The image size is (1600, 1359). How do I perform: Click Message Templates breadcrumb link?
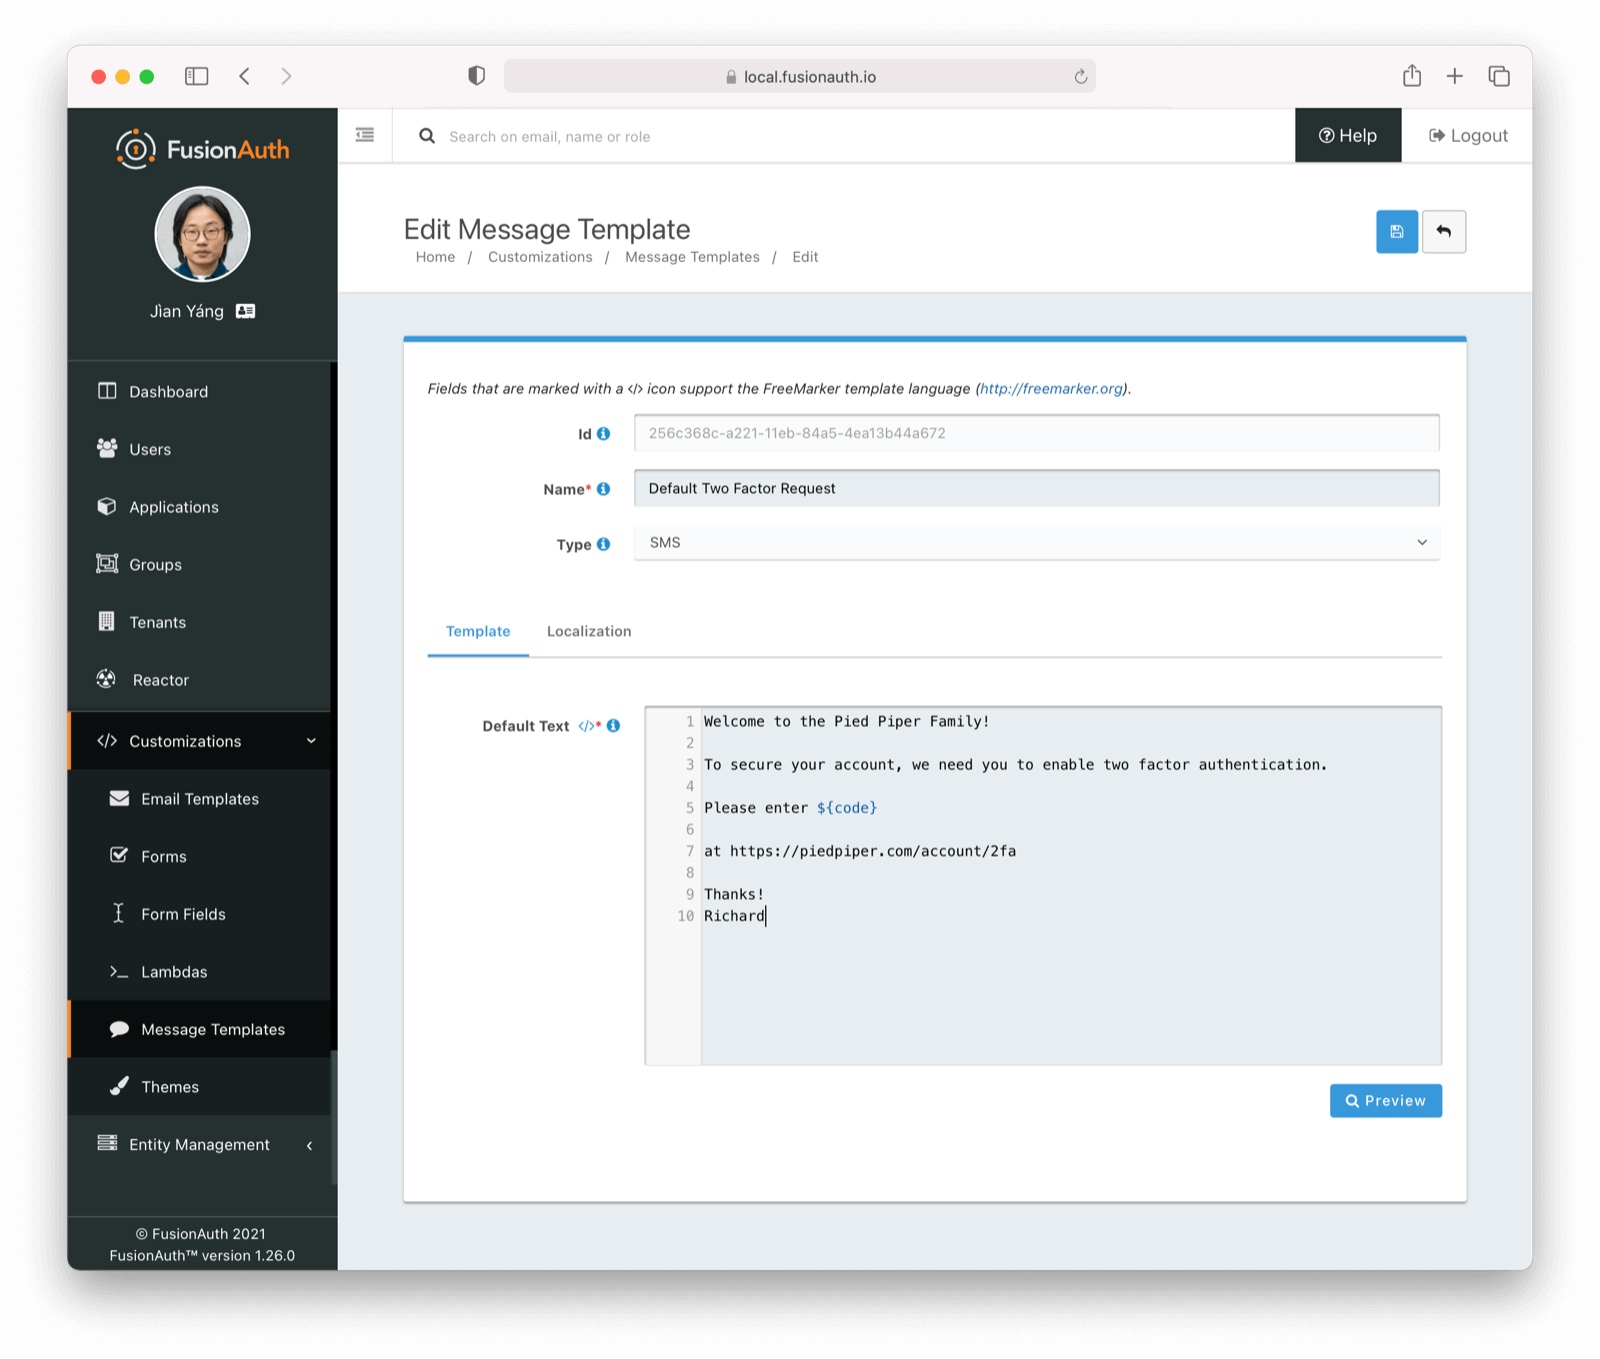pos(692,257)
